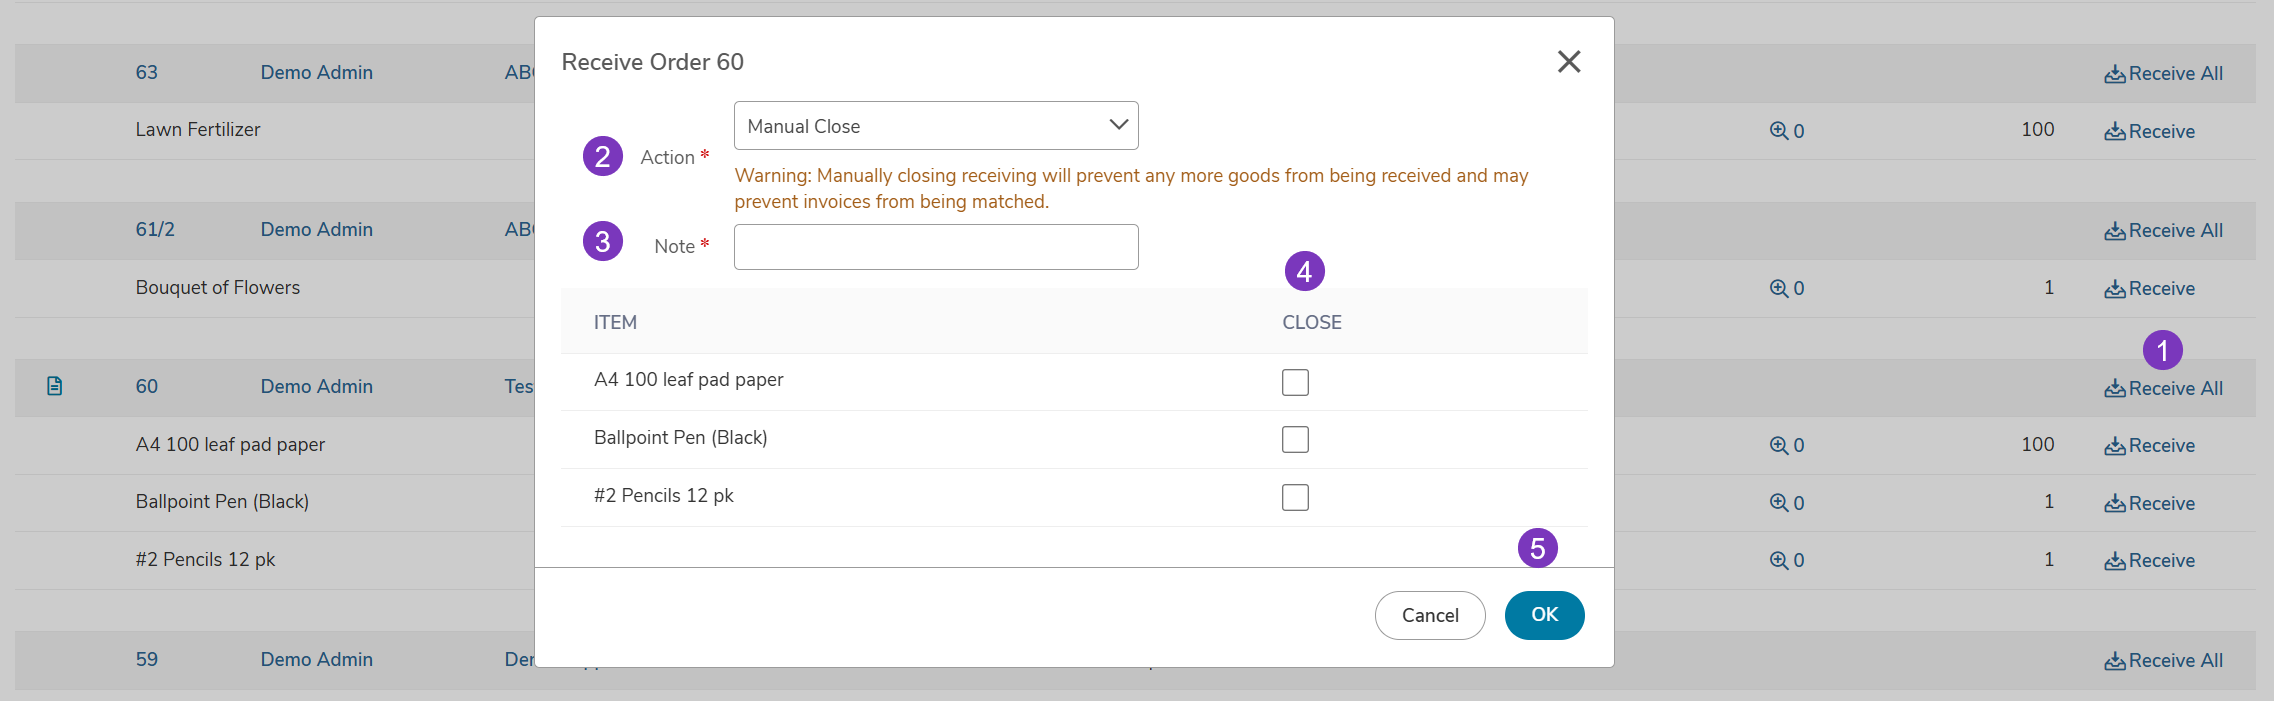Click the Note text field
The image size is (2274, 701).
tap(936, 247)
